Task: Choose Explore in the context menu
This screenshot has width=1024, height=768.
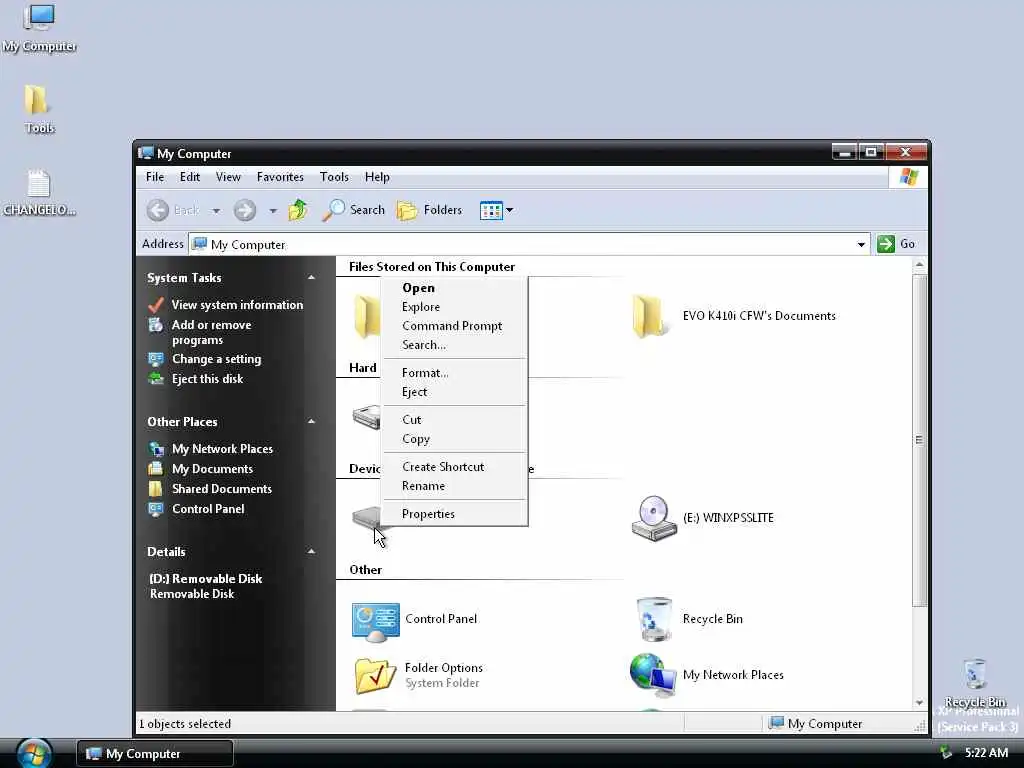Action: pos(455,307)
